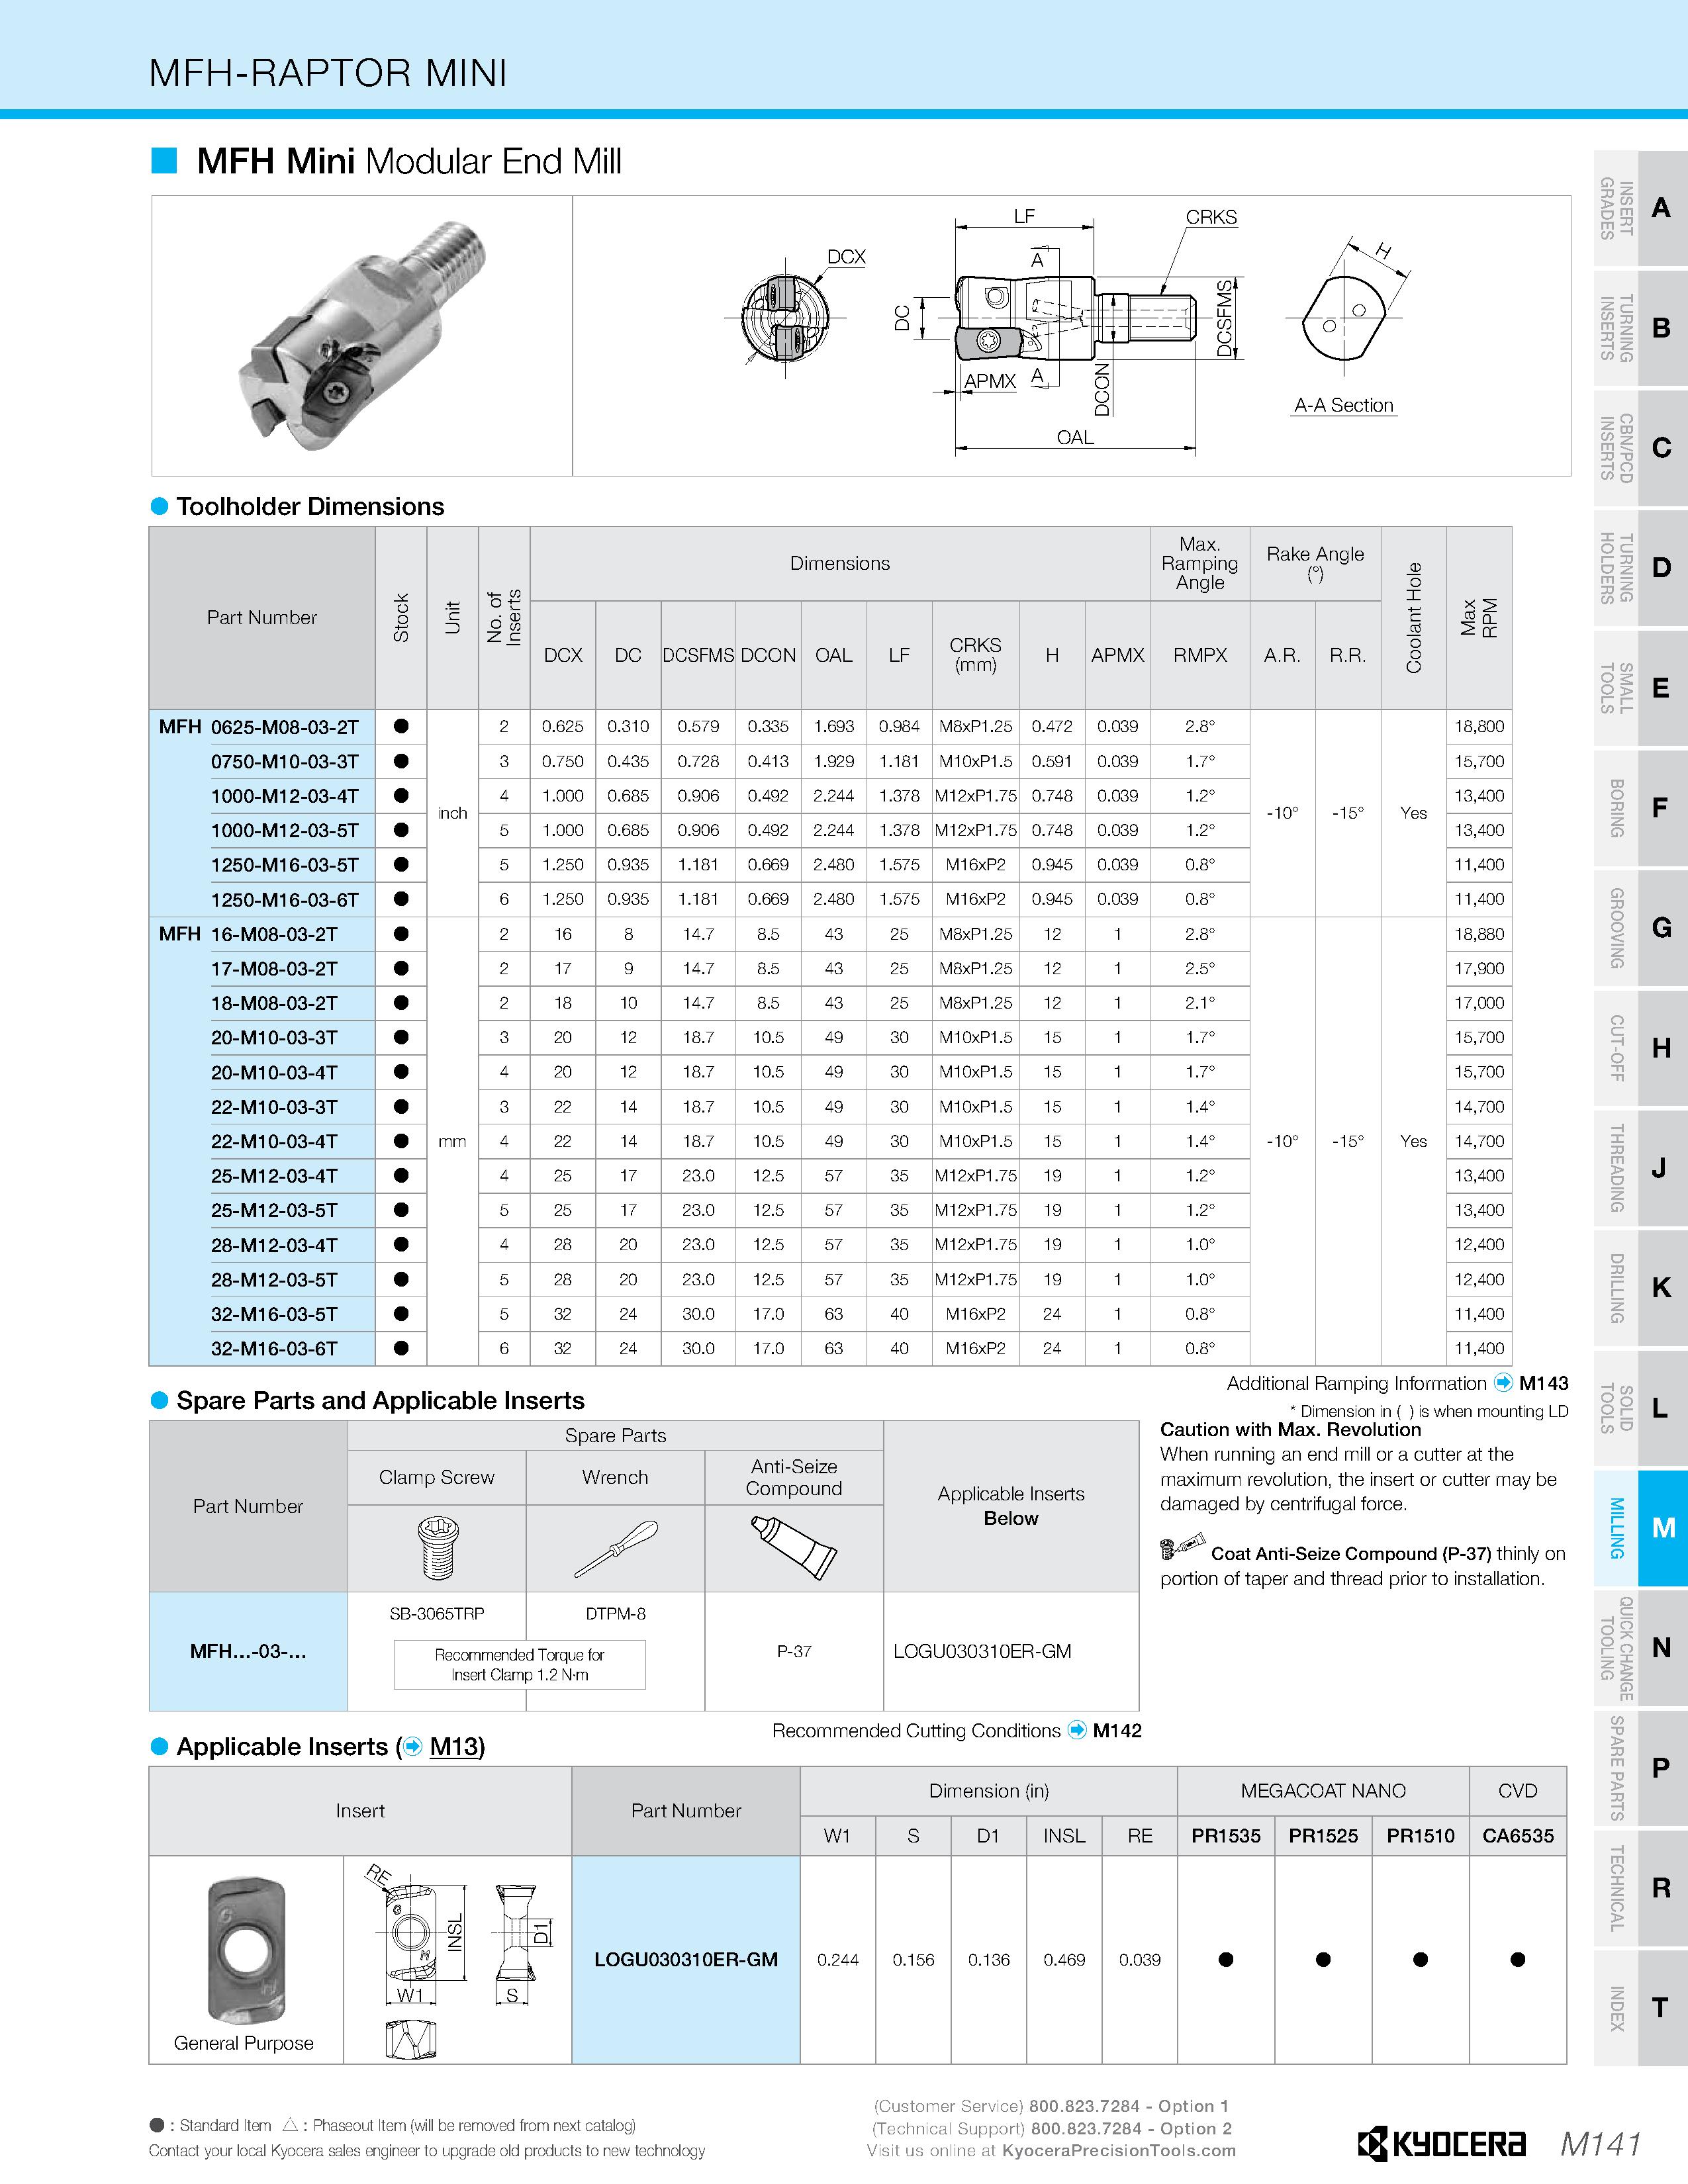Viewport: 1688px width, 2184px height.
Task: Open the J Threading side tab
Action: point(1640,1168)
